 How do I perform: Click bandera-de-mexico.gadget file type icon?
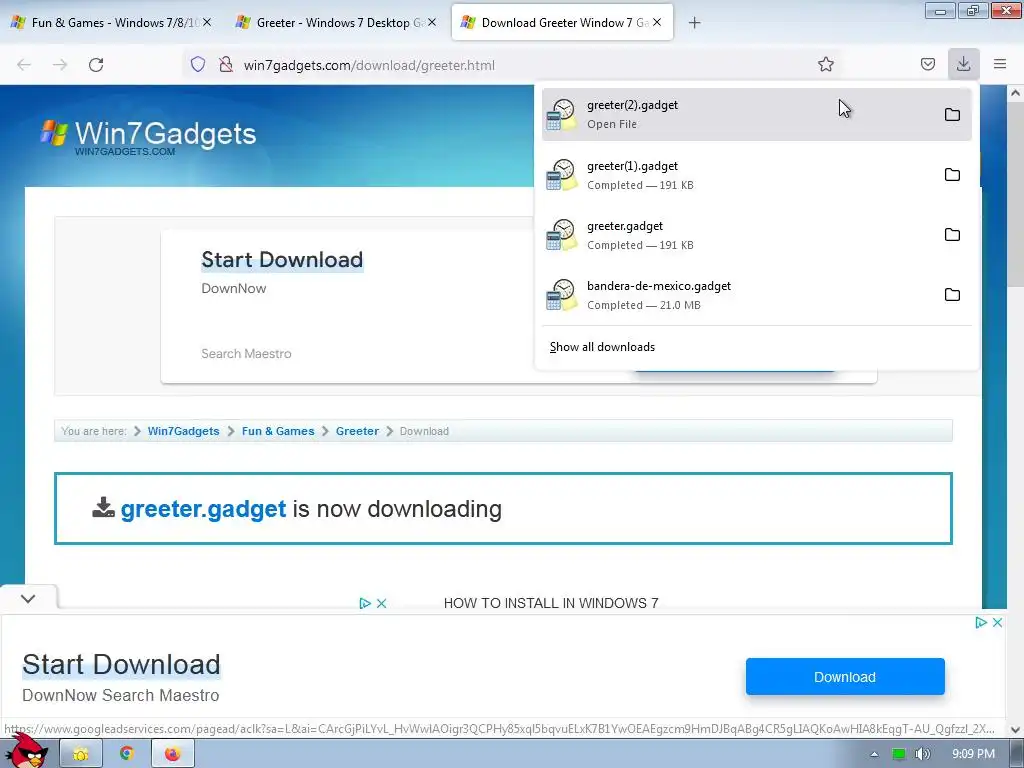pos(561,295)
